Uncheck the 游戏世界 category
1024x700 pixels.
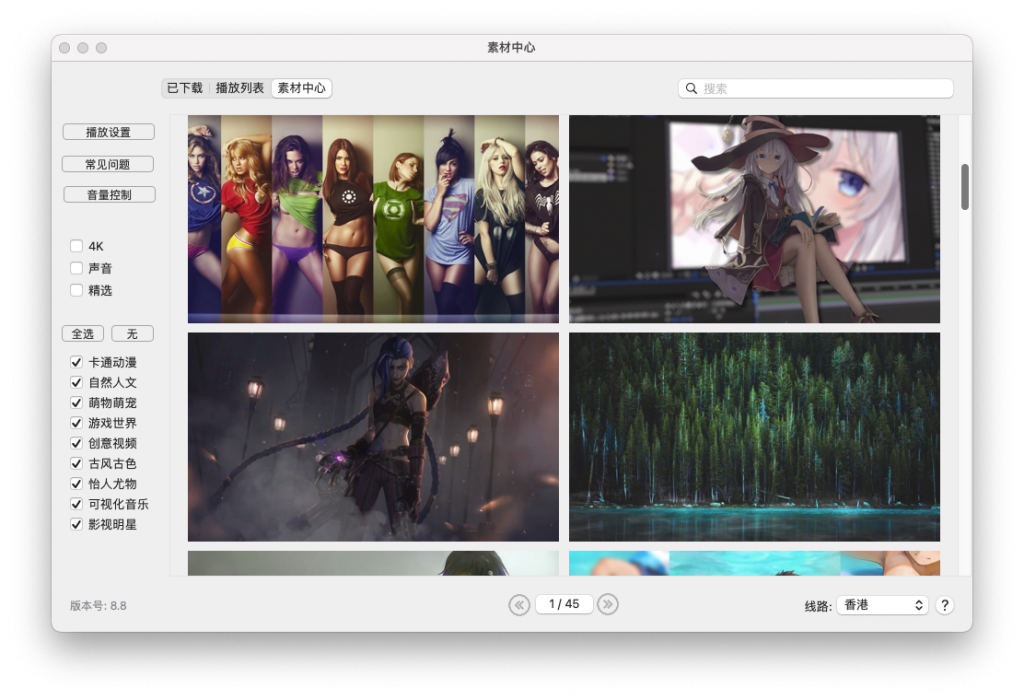point(76,422)
